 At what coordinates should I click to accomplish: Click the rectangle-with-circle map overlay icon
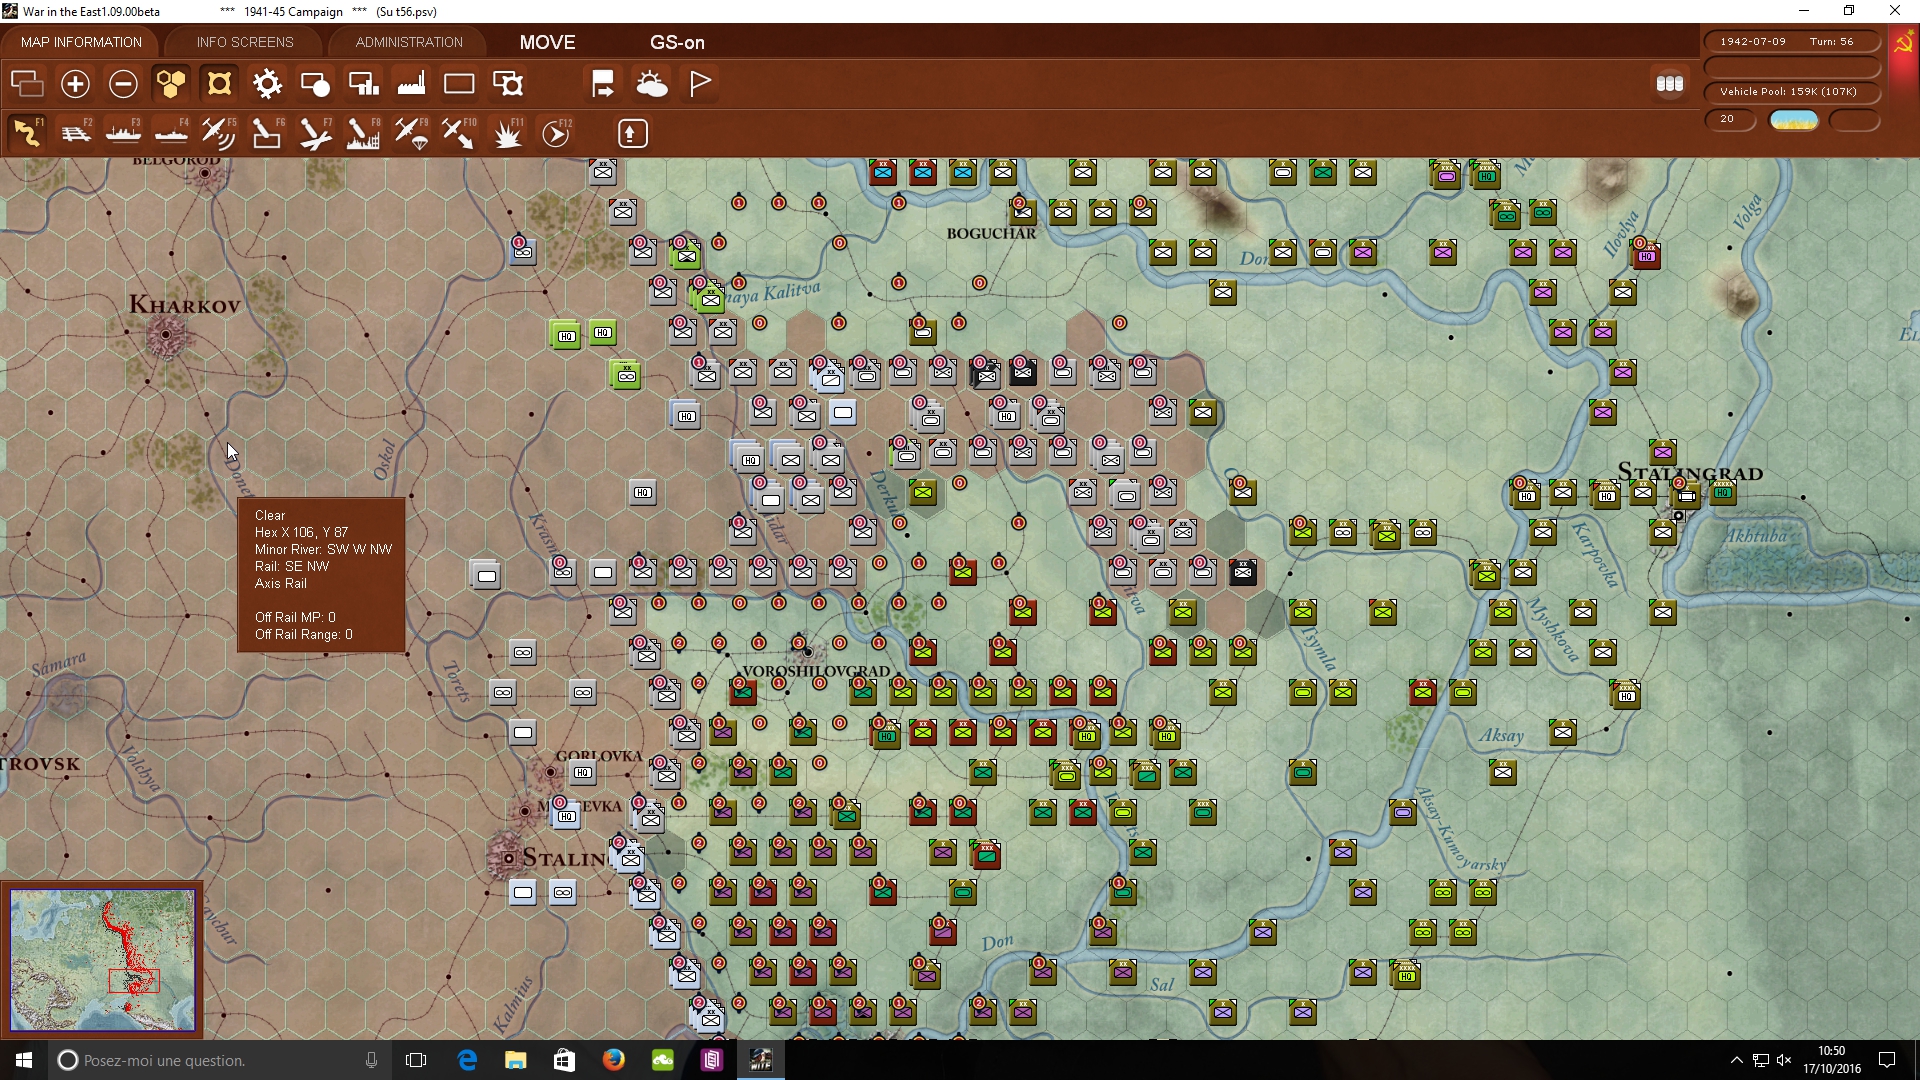[x=315, y=84]
